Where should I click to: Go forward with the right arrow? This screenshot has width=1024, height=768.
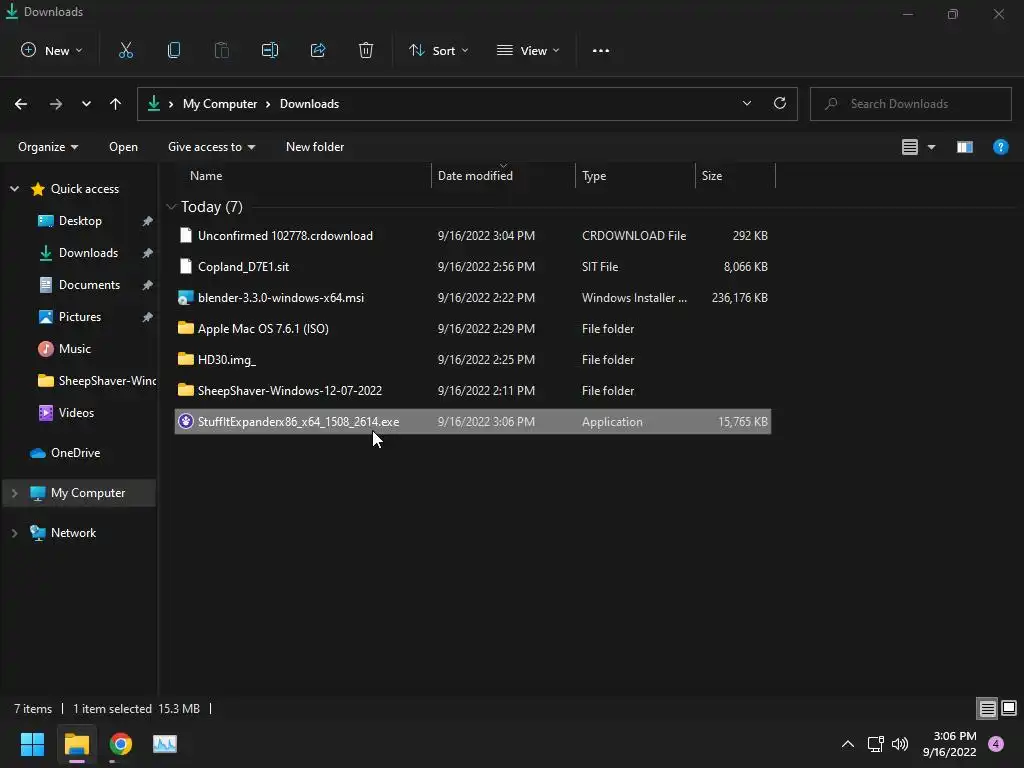click(x=56, y=104)
